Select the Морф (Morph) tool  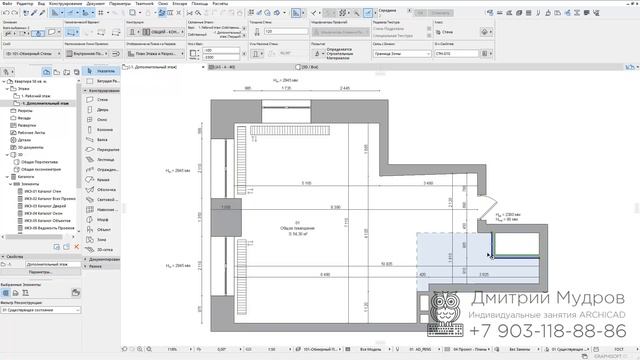pos(101,220)
